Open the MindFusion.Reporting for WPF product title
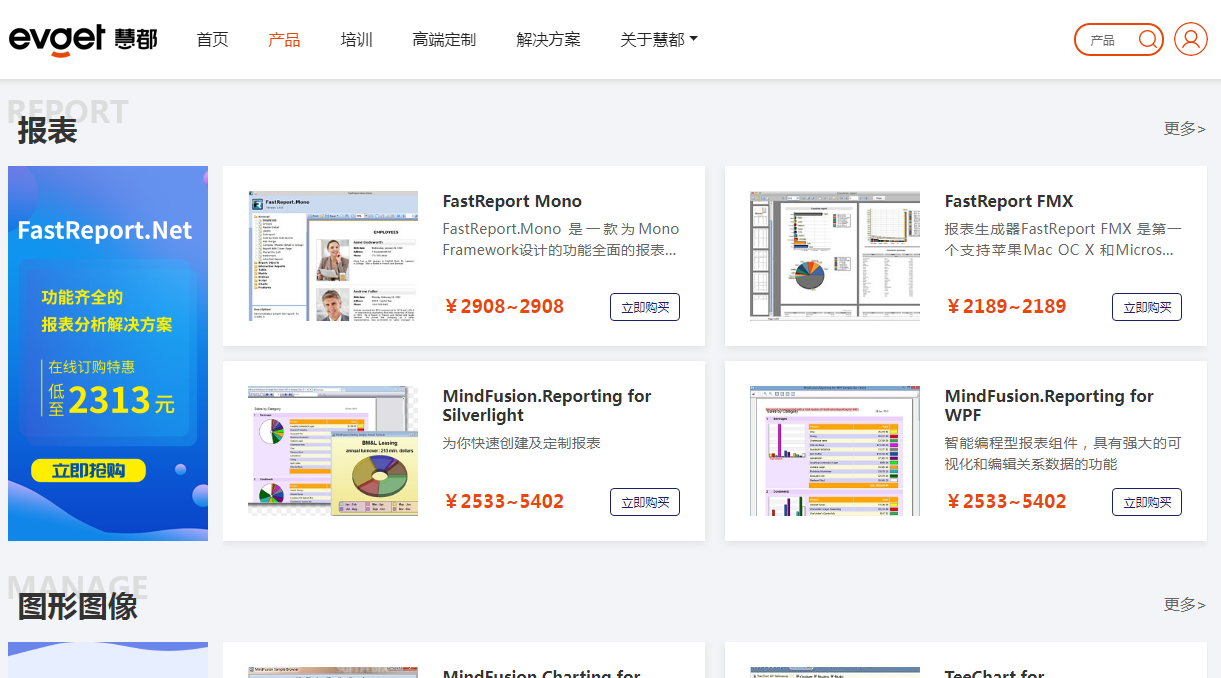 pos(1048,405)
